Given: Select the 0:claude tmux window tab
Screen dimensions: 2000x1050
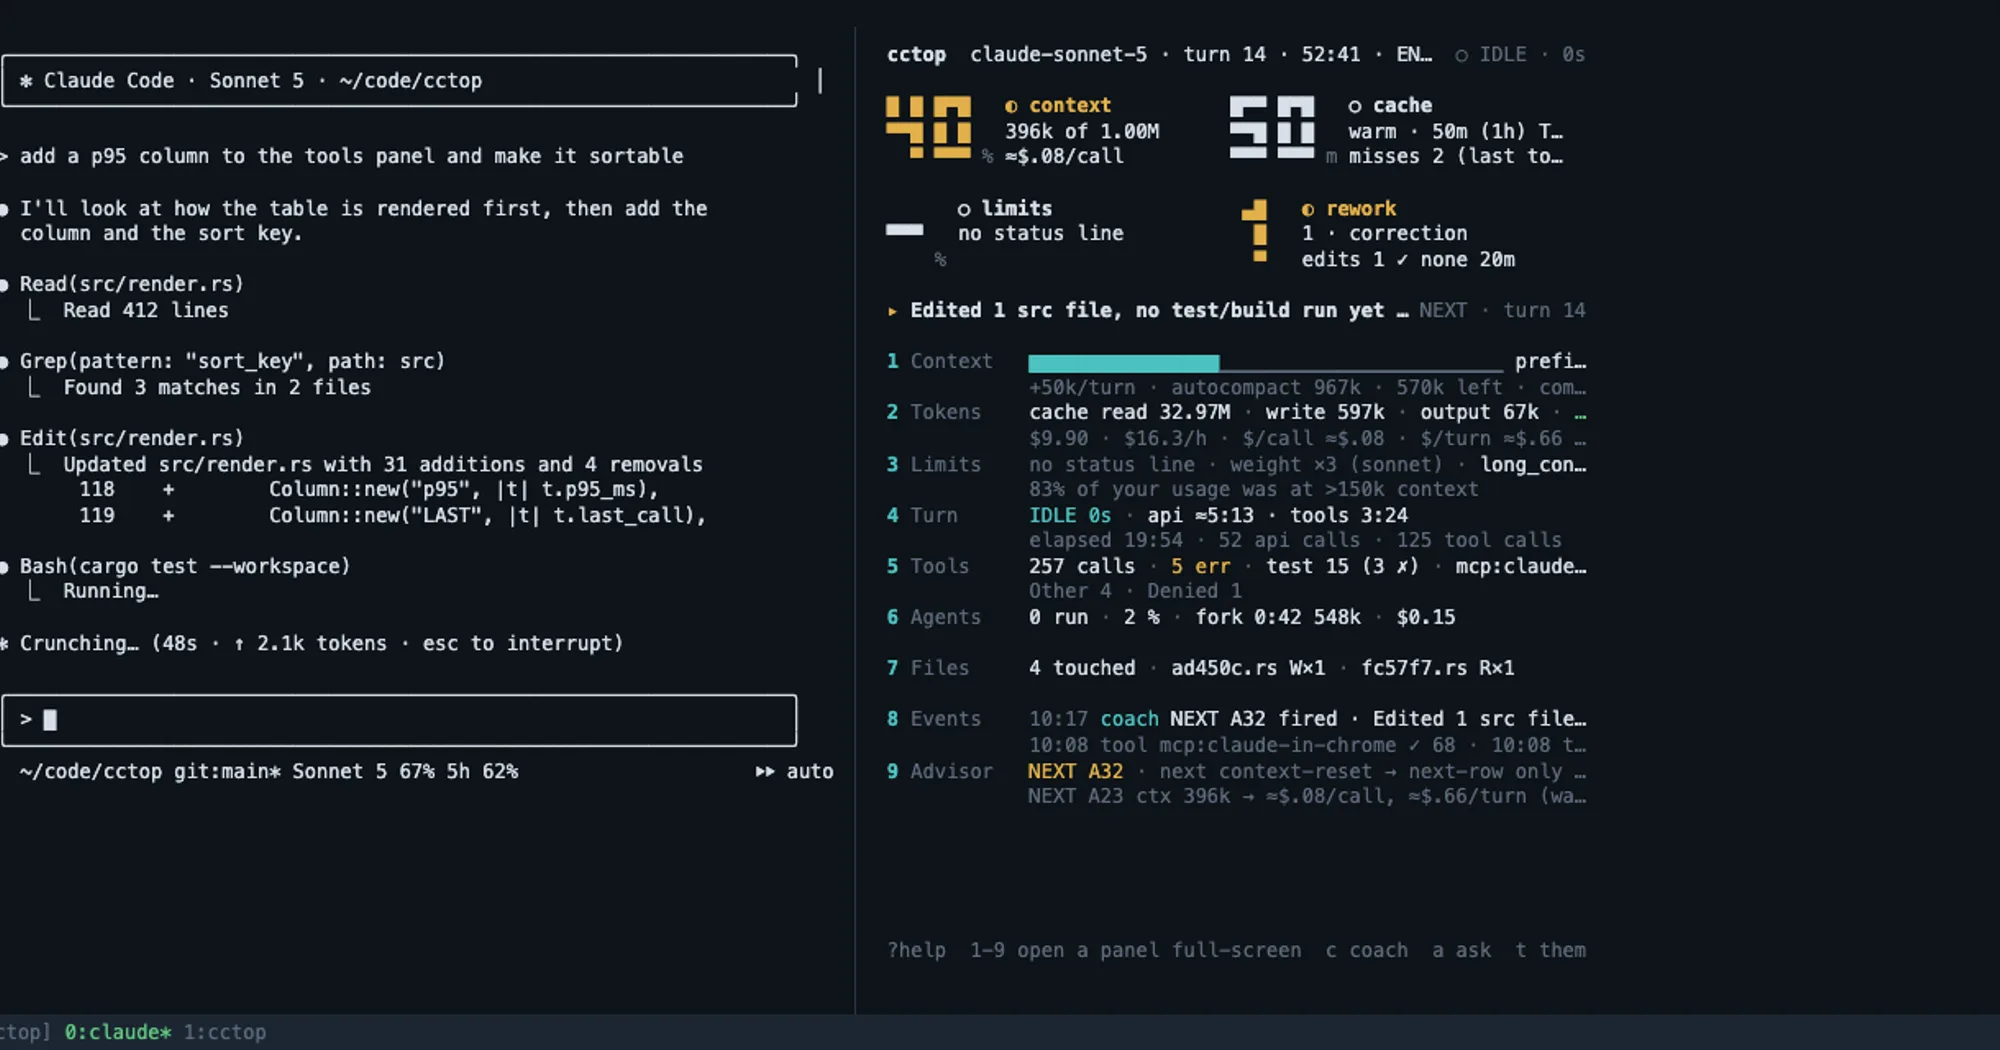Looking at the screenshot, I should (118, 1032).
